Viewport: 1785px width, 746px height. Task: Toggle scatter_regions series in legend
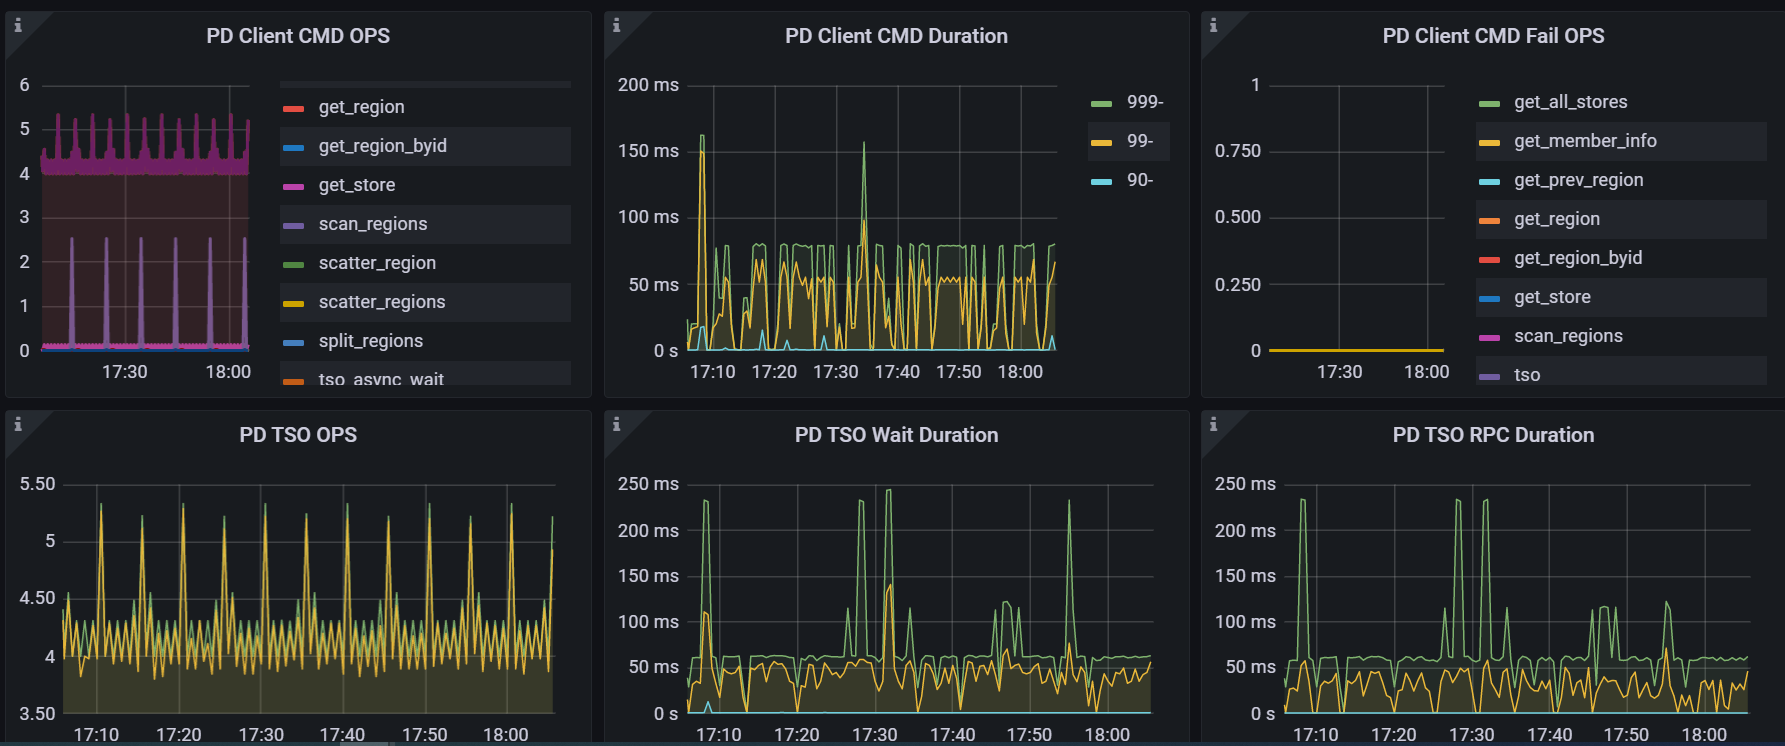[381, 302]
